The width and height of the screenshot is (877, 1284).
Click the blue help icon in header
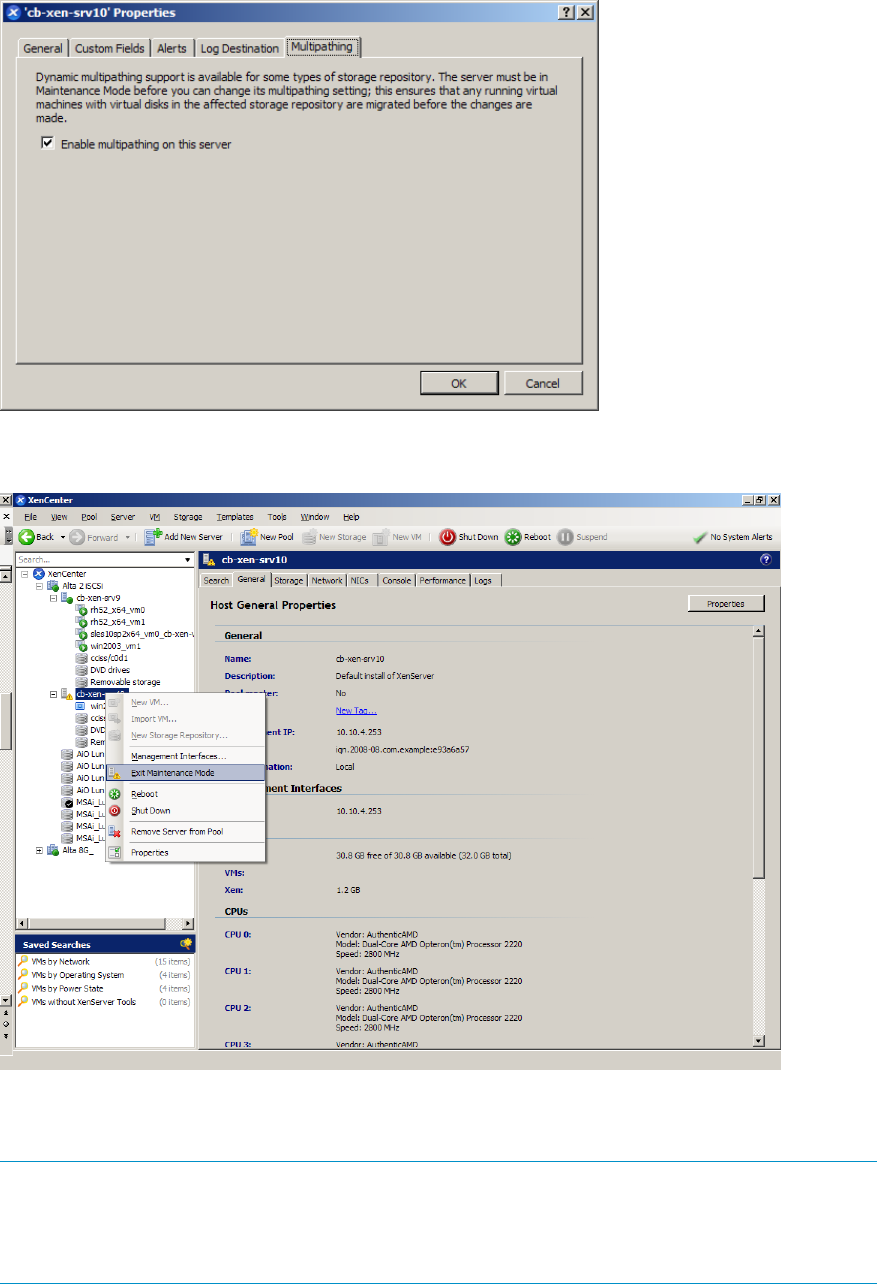765,561
